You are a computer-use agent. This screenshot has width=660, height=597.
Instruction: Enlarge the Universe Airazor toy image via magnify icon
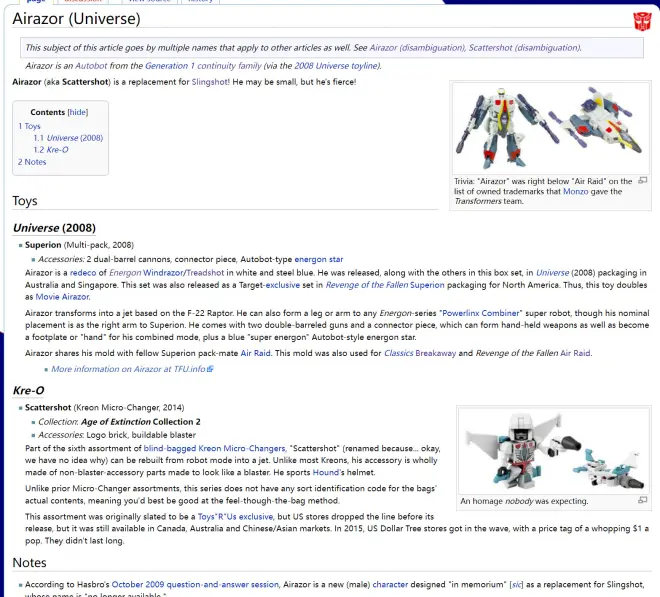click(x=642, y=181)
